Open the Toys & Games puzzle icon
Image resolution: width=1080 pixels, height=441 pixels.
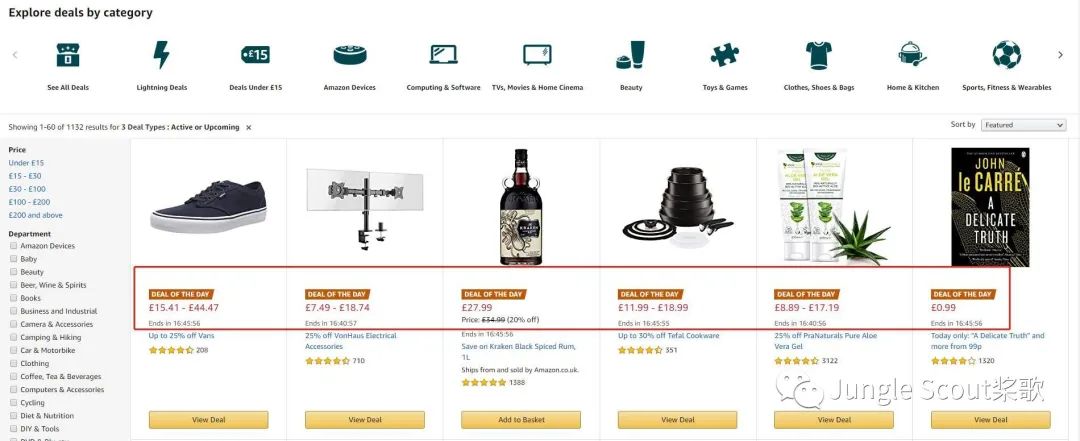(724, 54)
